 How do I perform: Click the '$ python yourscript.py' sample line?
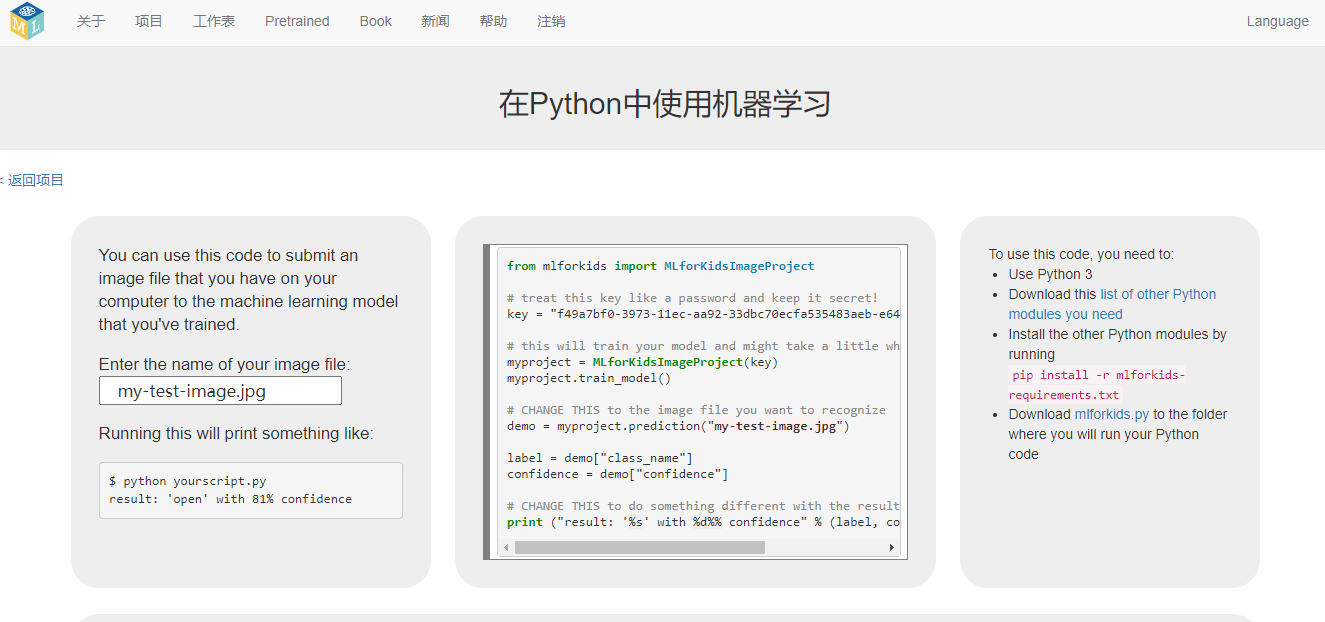point(188,481)
